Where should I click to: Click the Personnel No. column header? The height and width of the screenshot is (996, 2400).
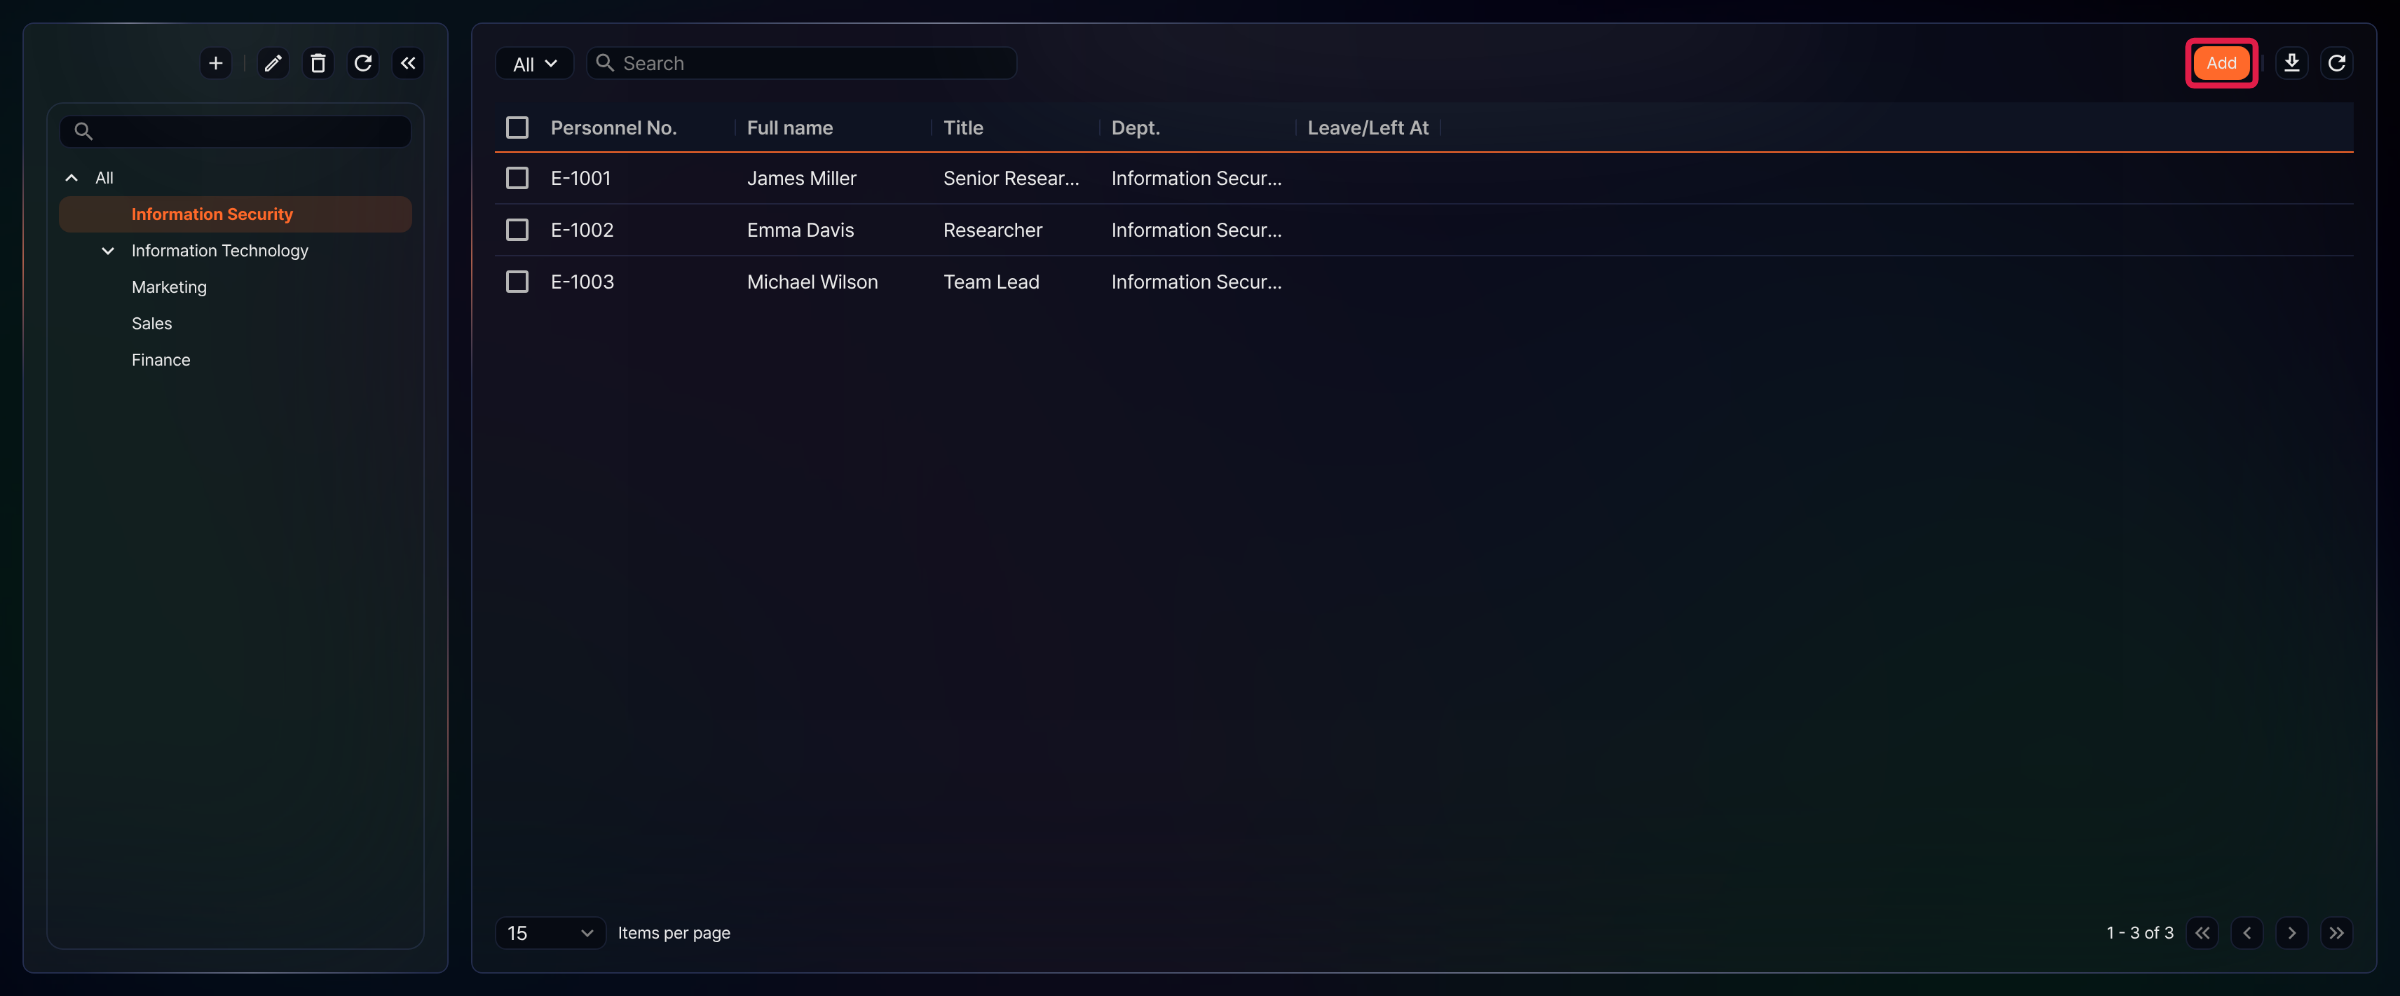point(614,128)
